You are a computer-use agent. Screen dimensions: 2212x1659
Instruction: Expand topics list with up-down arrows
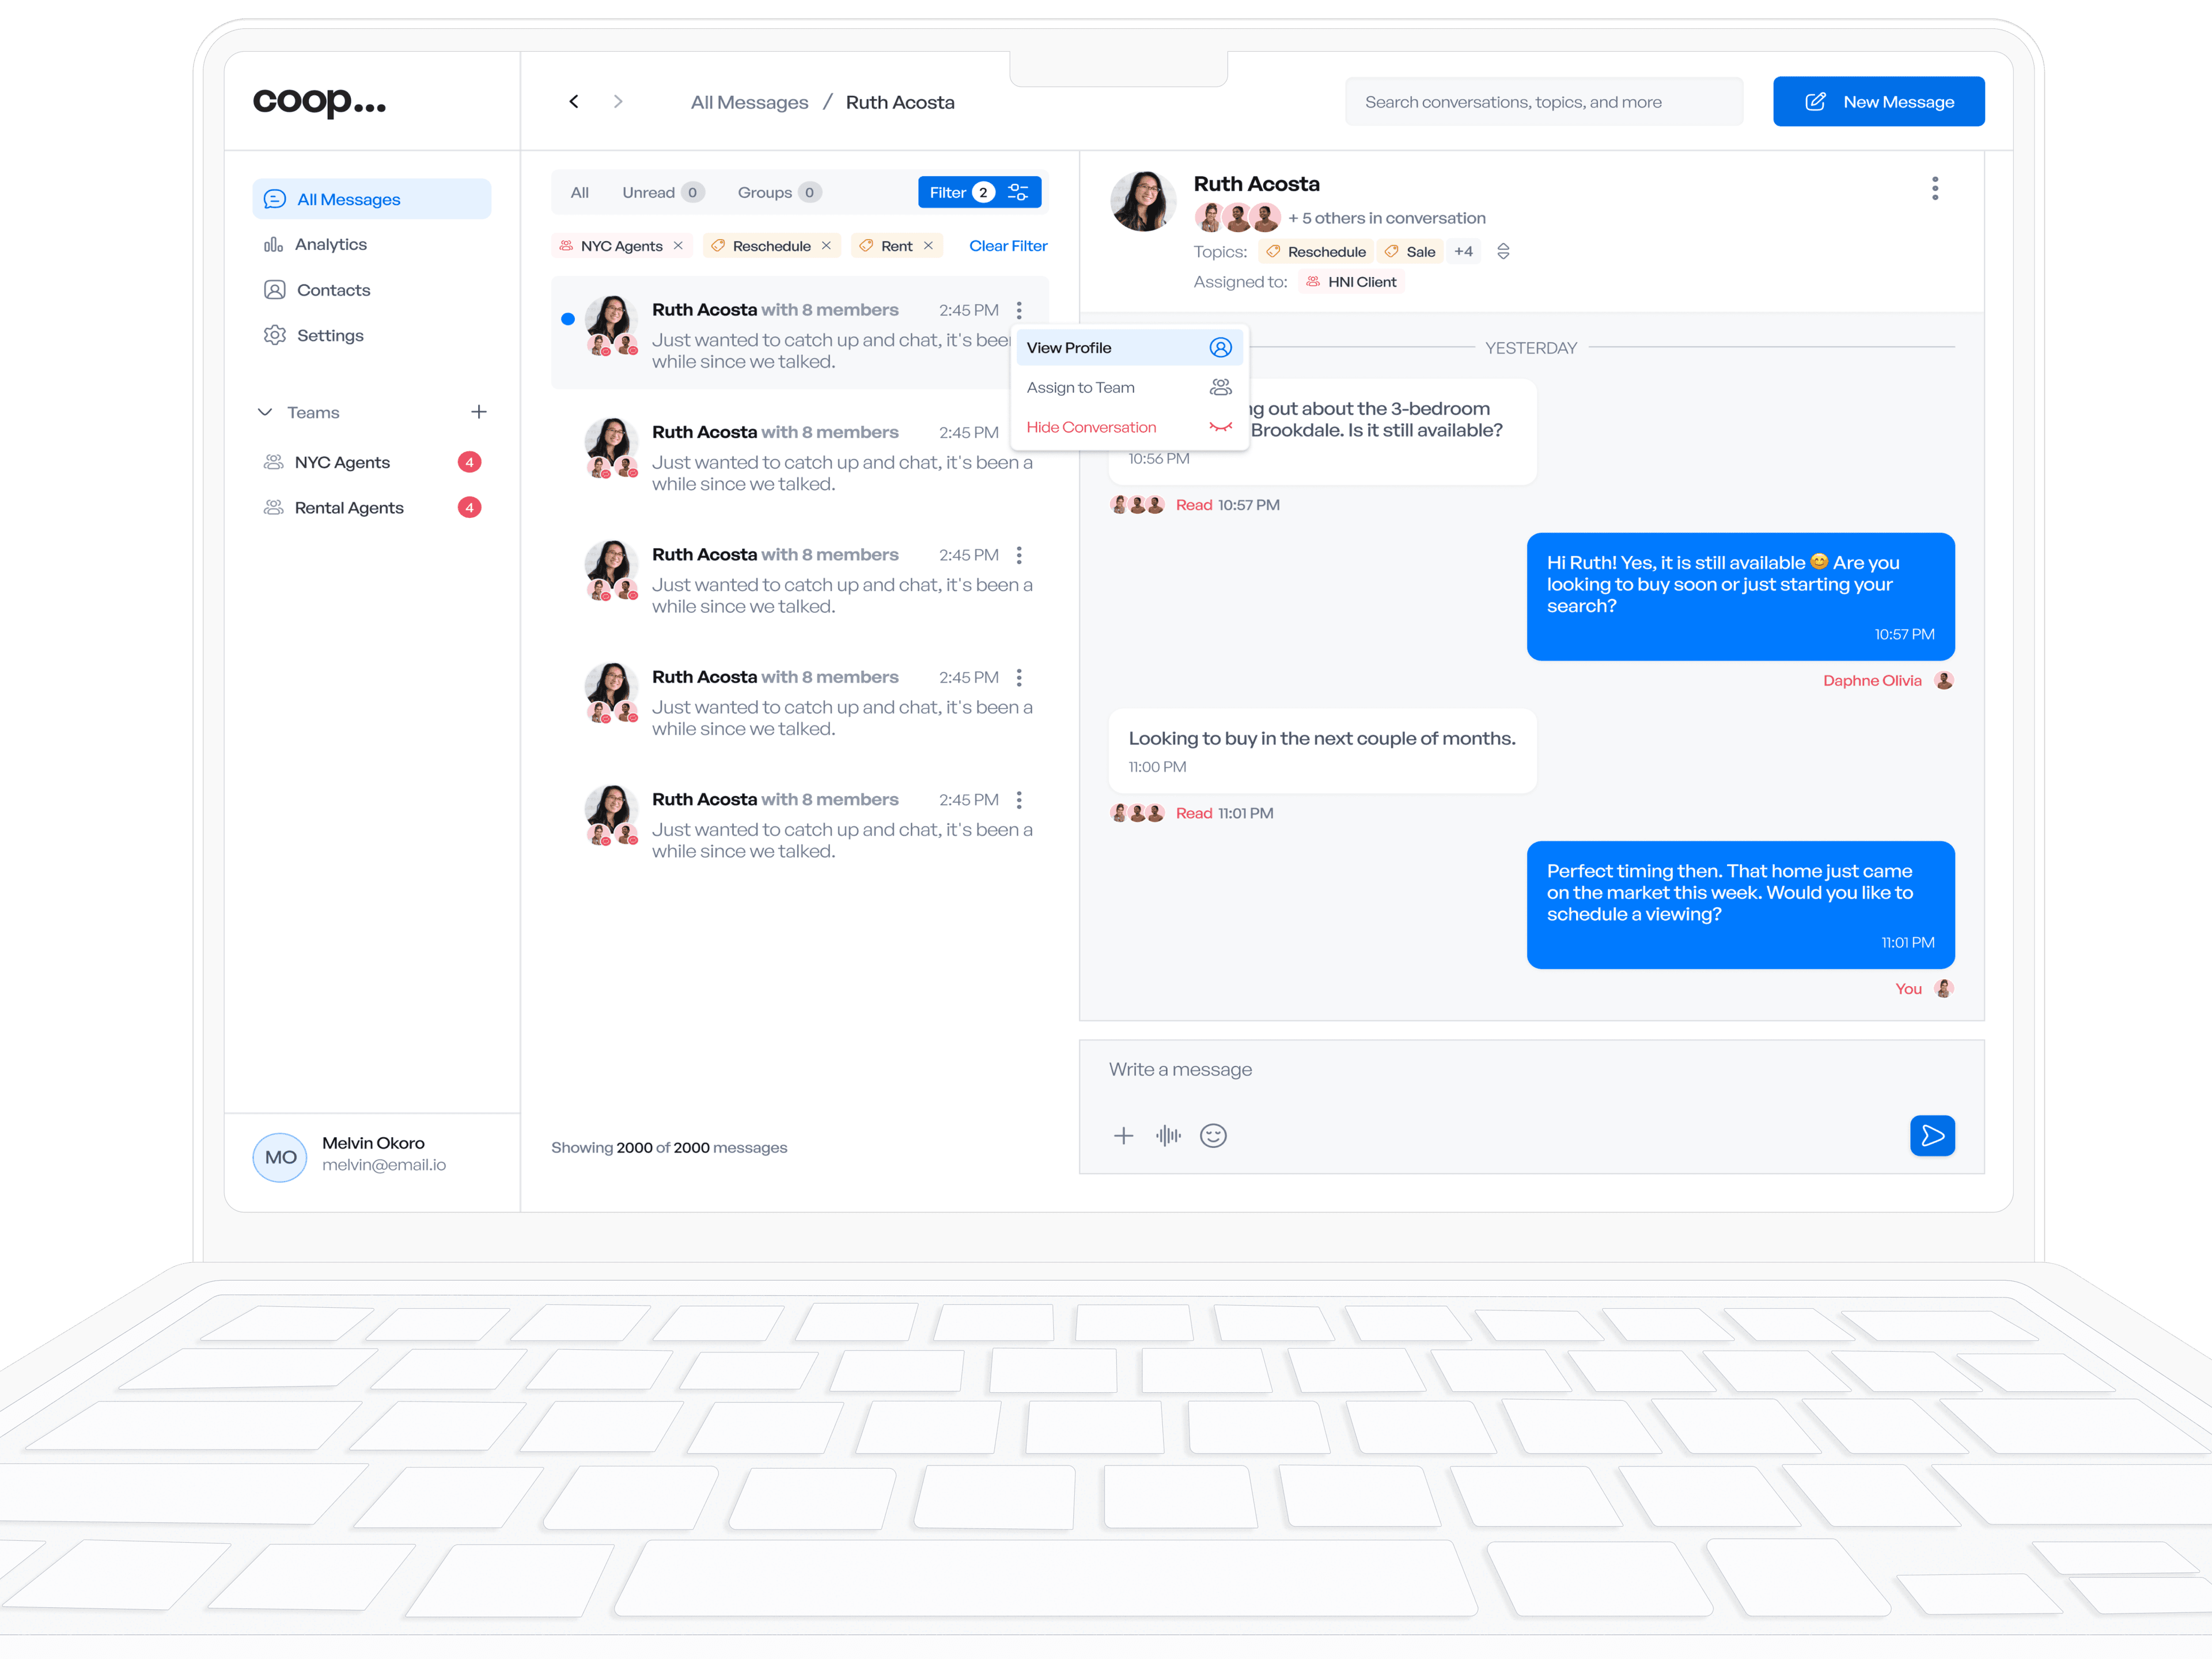[1502, 252]
